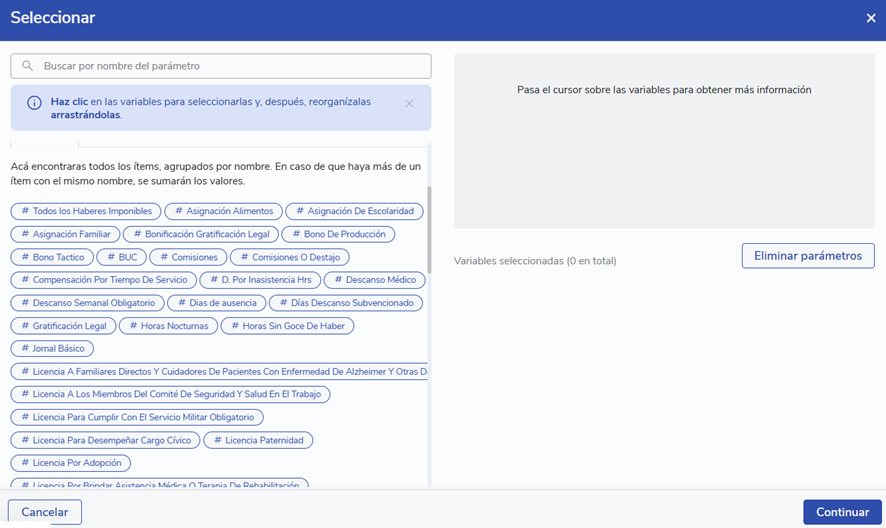This screenshot has height=528, width=886.
Task: Pick the Horas Nocturnas chip
Action: point(168,326)
